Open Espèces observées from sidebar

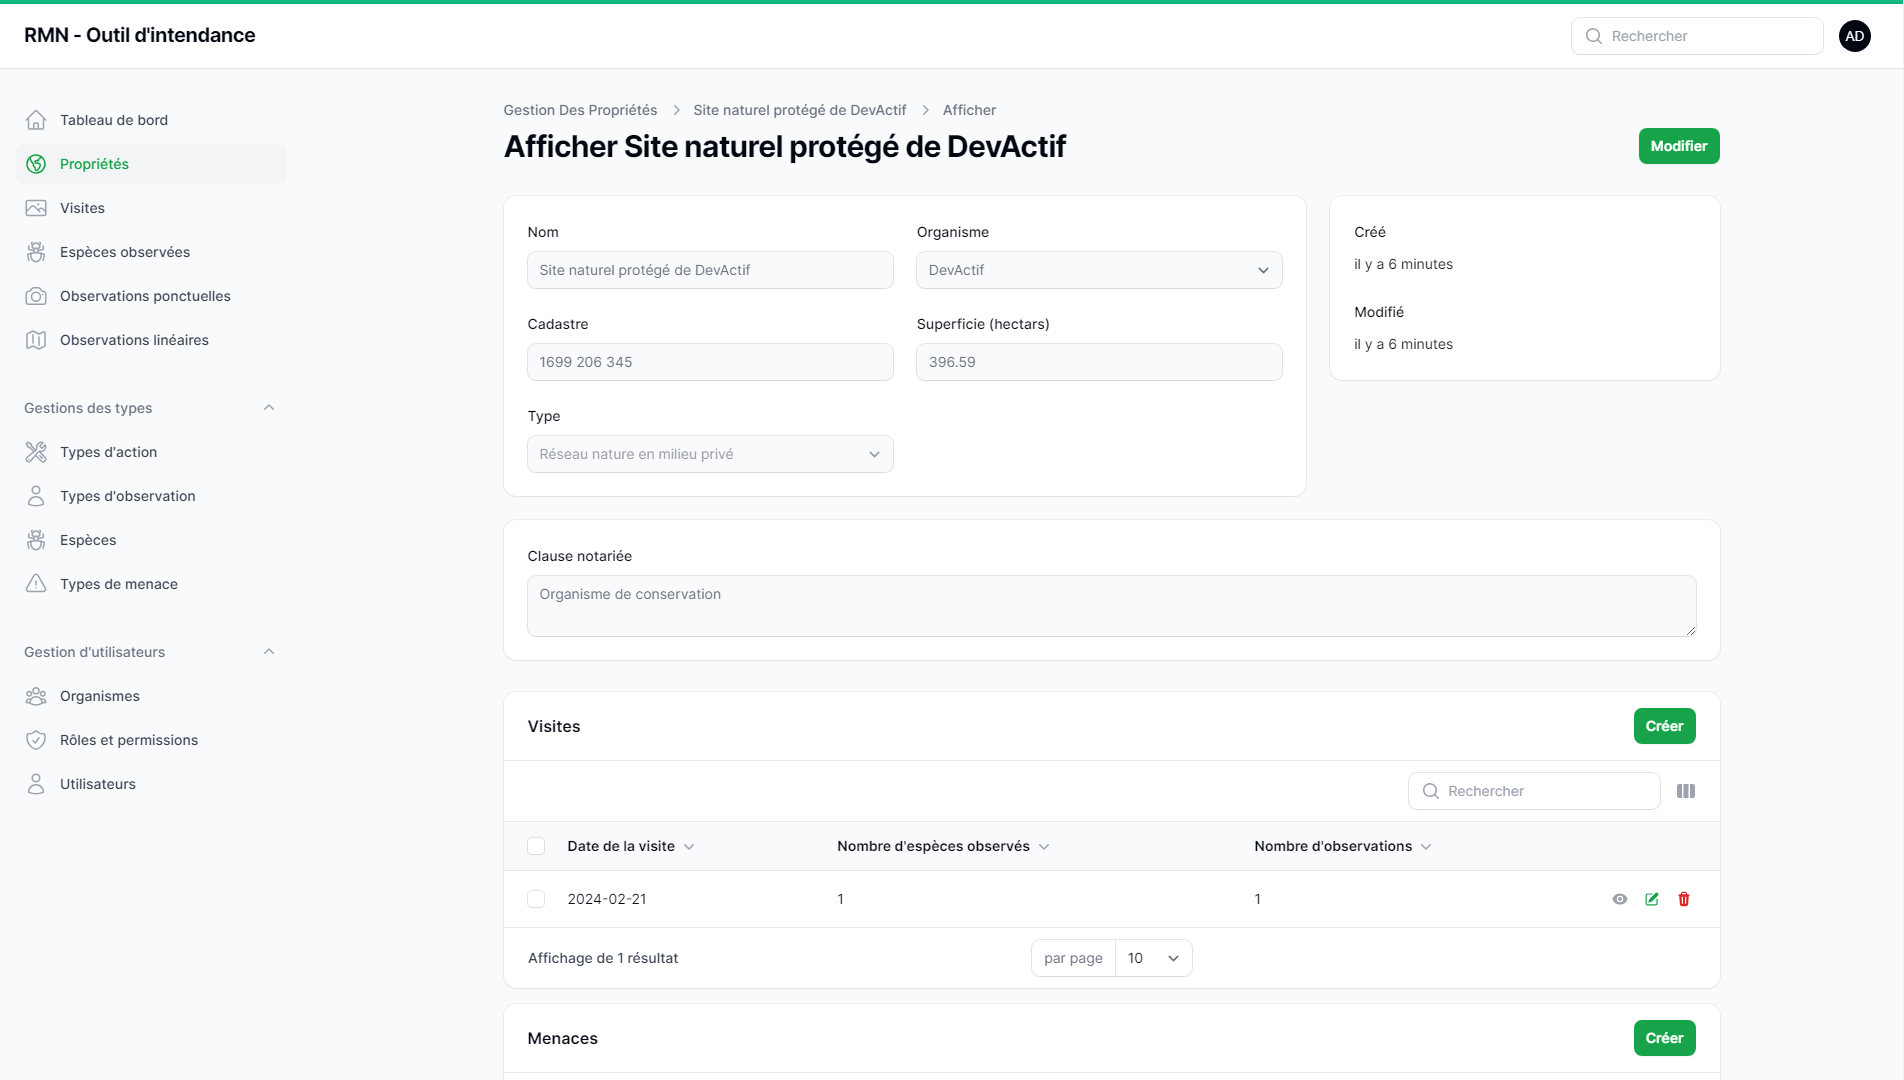point(125,252)
